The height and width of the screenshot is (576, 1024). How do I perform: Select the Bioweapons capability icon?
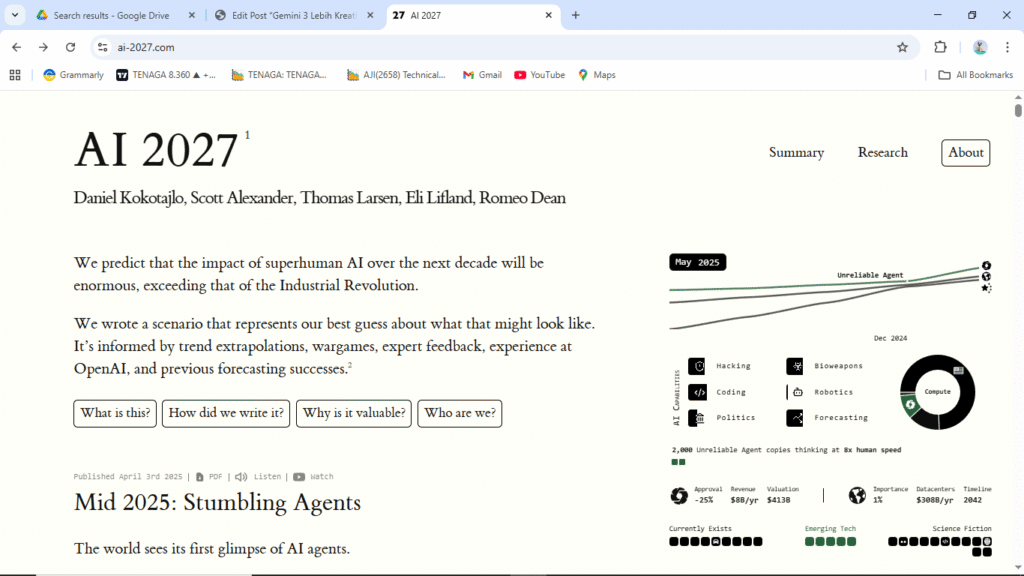pyautogui.click(x=795, y=366)
